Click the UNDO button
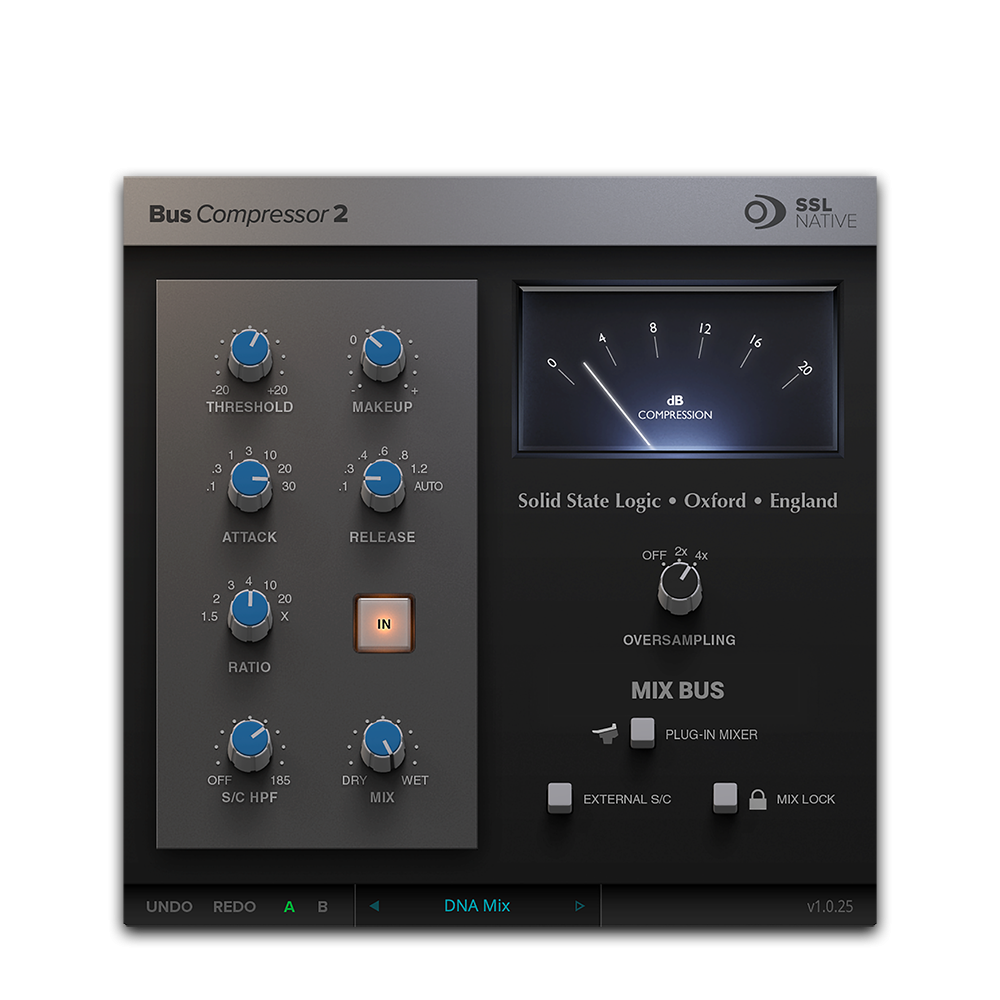1000x1000 pixels. 169,906
